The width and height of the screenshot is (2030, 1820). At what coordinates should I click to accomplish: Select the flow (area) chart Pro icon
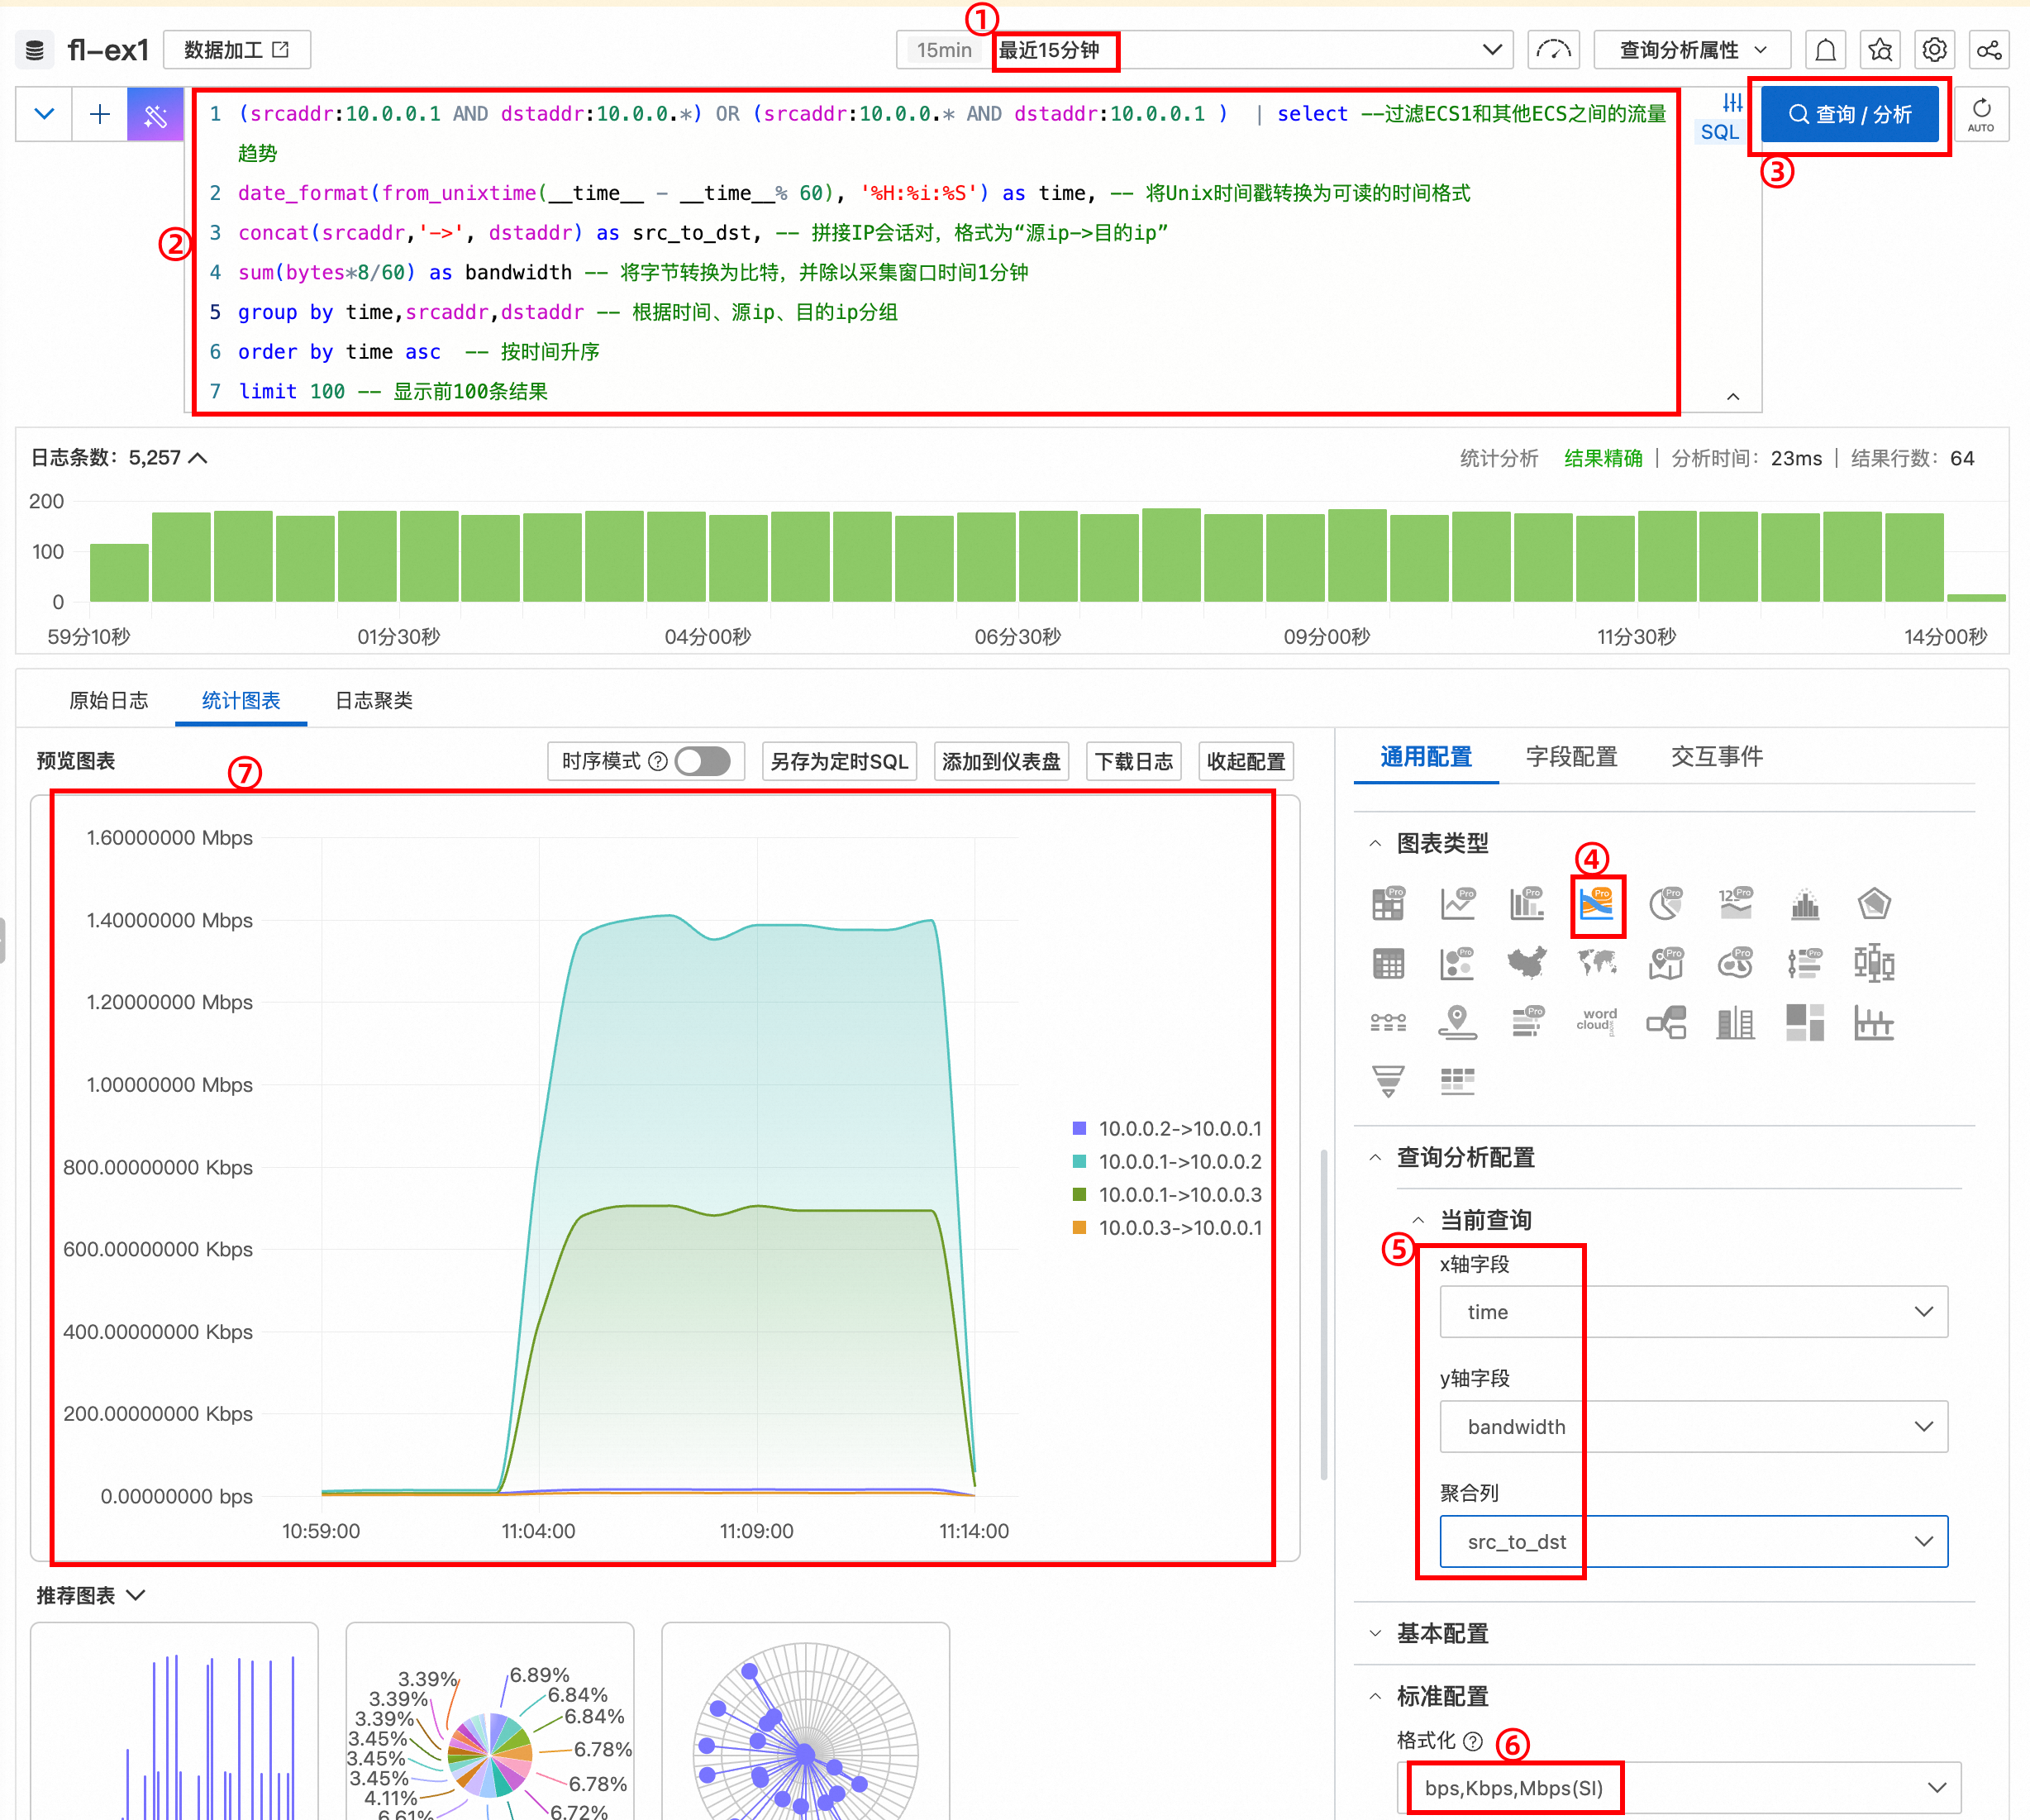1597,903
